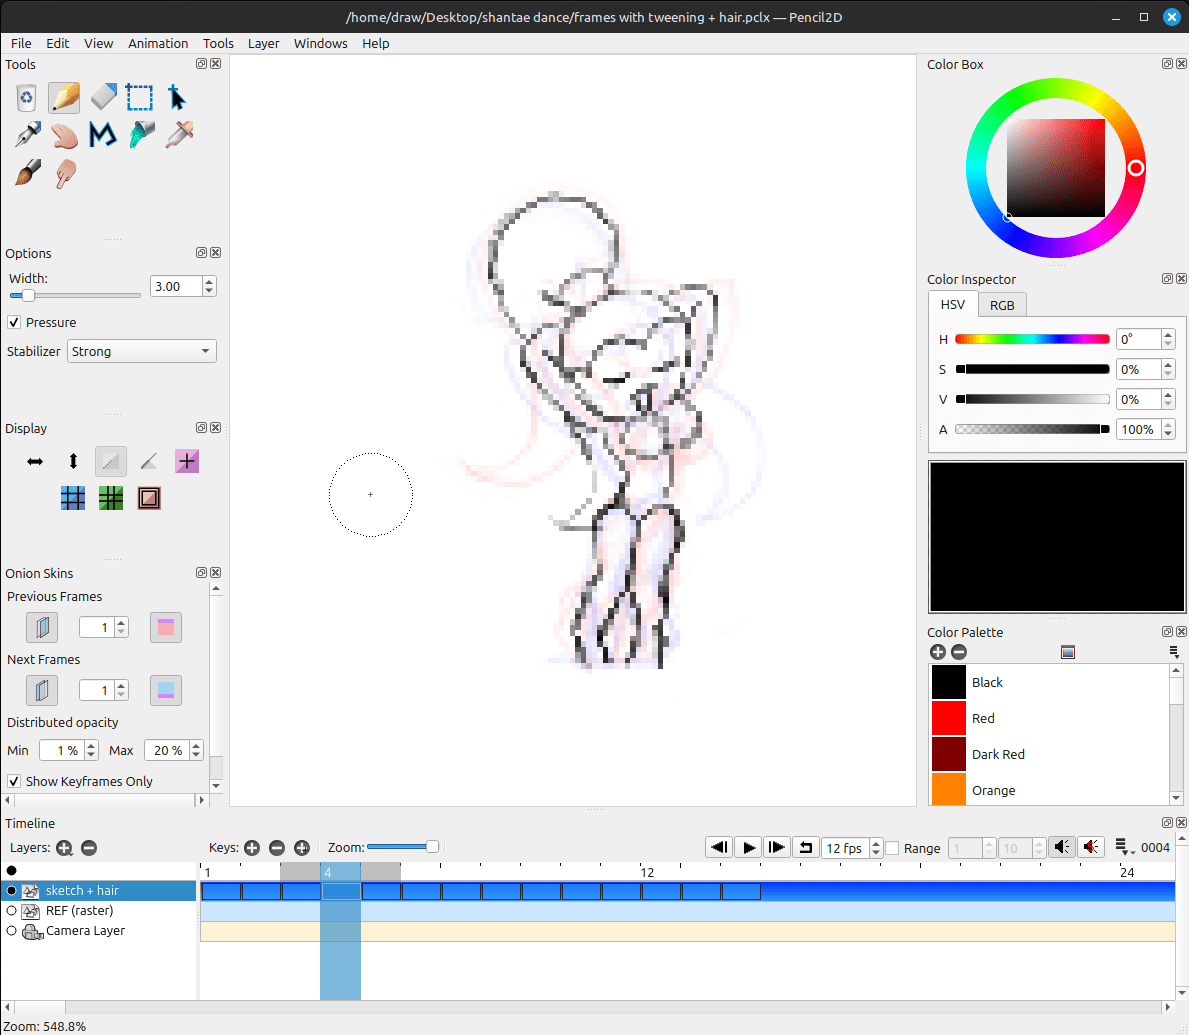Uncheck the Pressure checkbox
Image resolution: width=1189 pixels, height=1035 pixels.
click(14, 322)
